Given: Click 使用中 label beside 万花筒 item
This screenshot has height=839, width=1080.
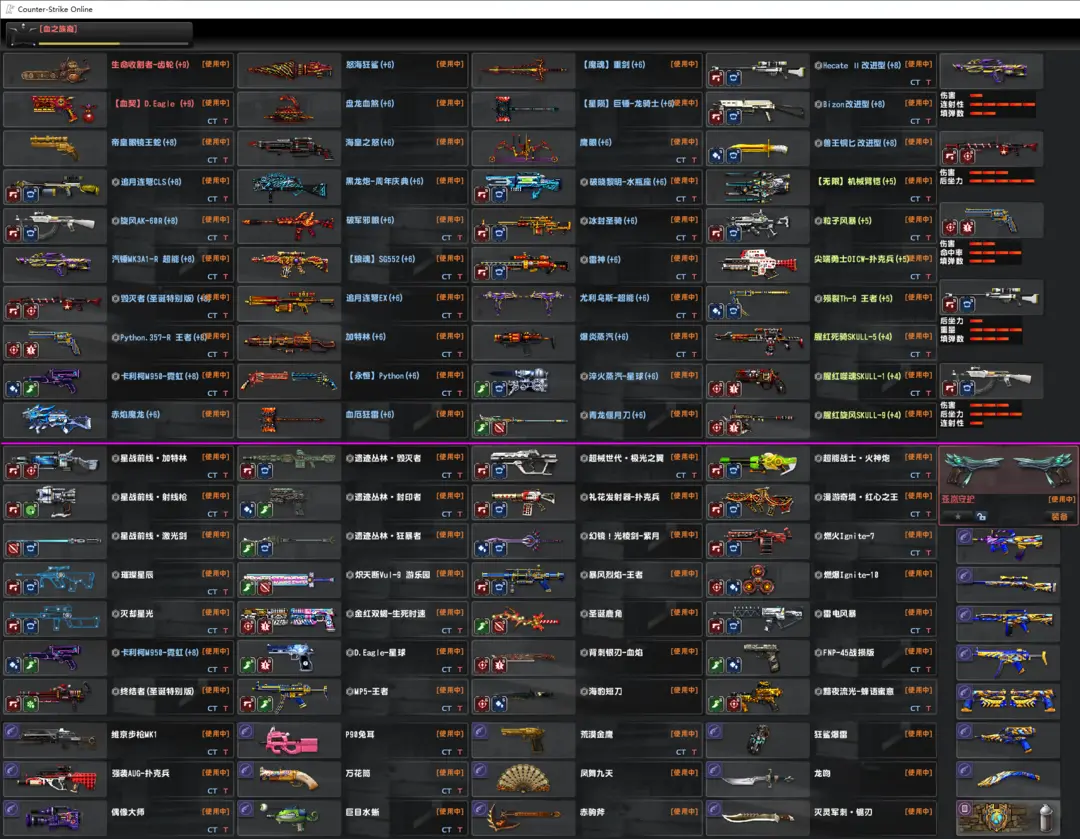Looking at the screenshot, I should [450, 773].
